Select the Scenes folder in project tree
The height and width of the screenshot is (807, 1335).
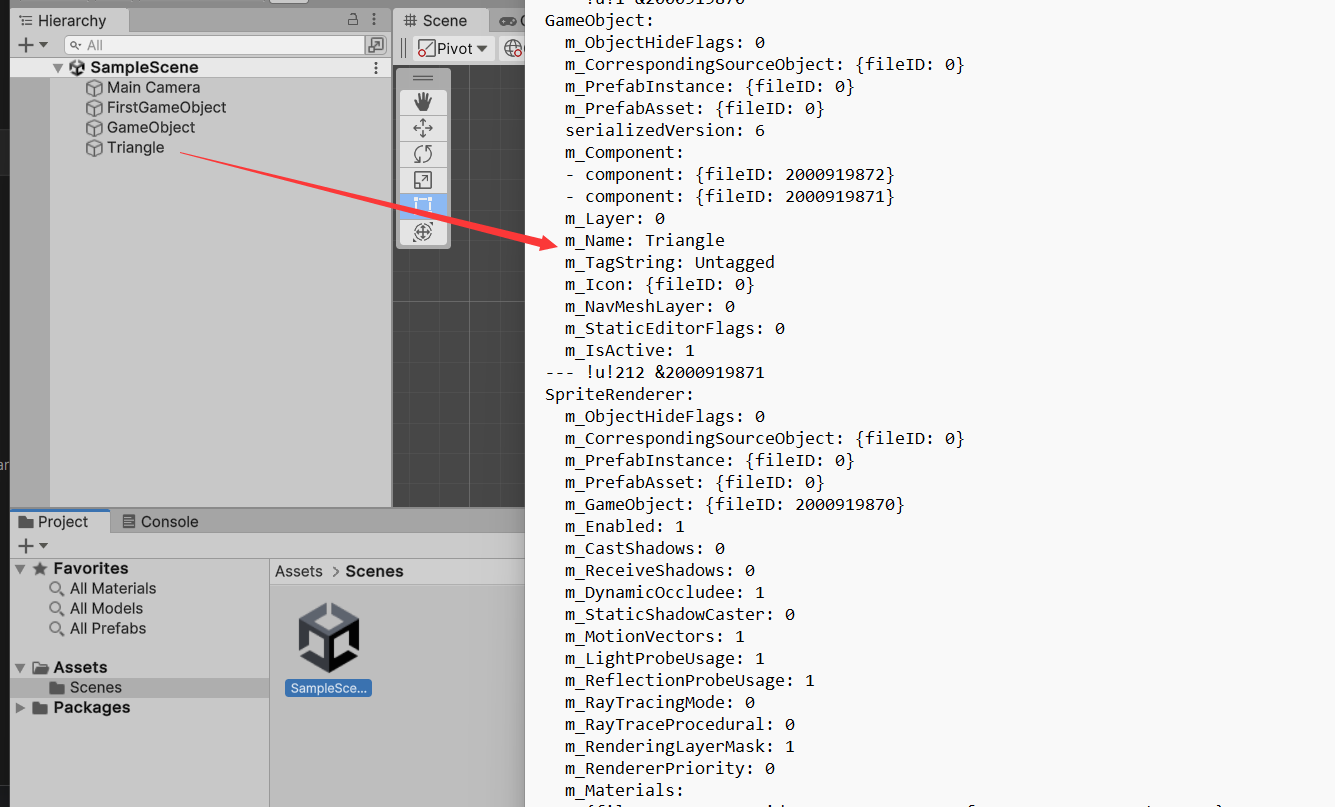[96, 688]
